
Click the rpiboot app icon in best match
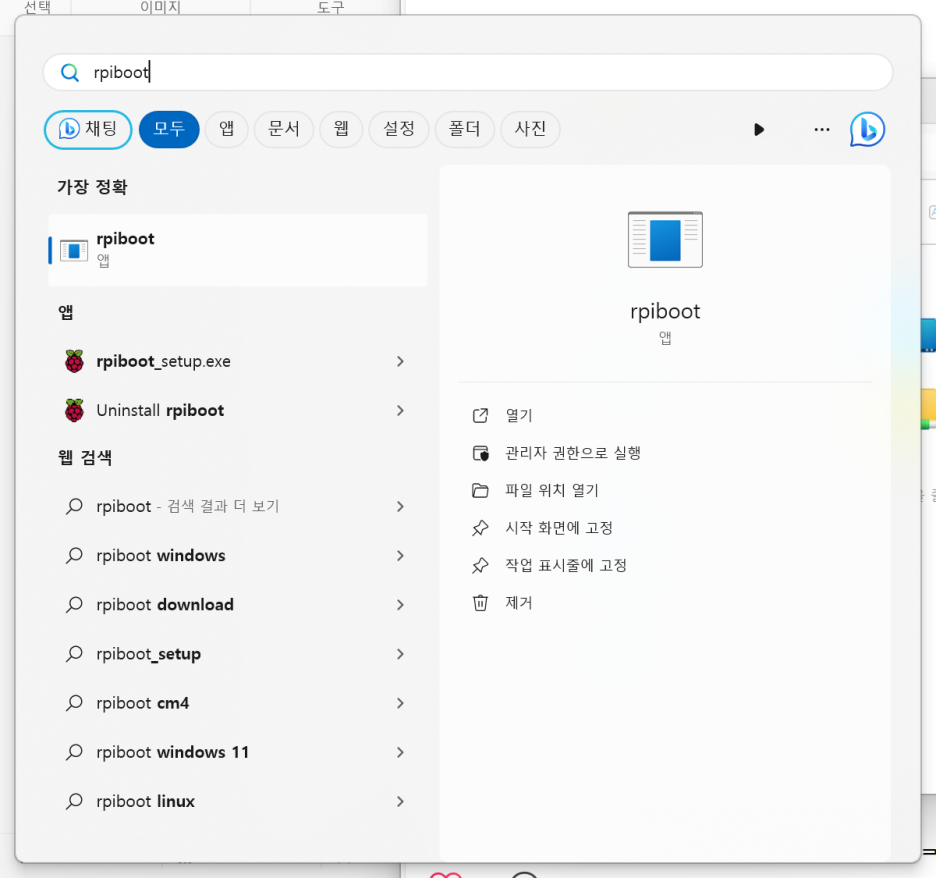tap(74, 250)
